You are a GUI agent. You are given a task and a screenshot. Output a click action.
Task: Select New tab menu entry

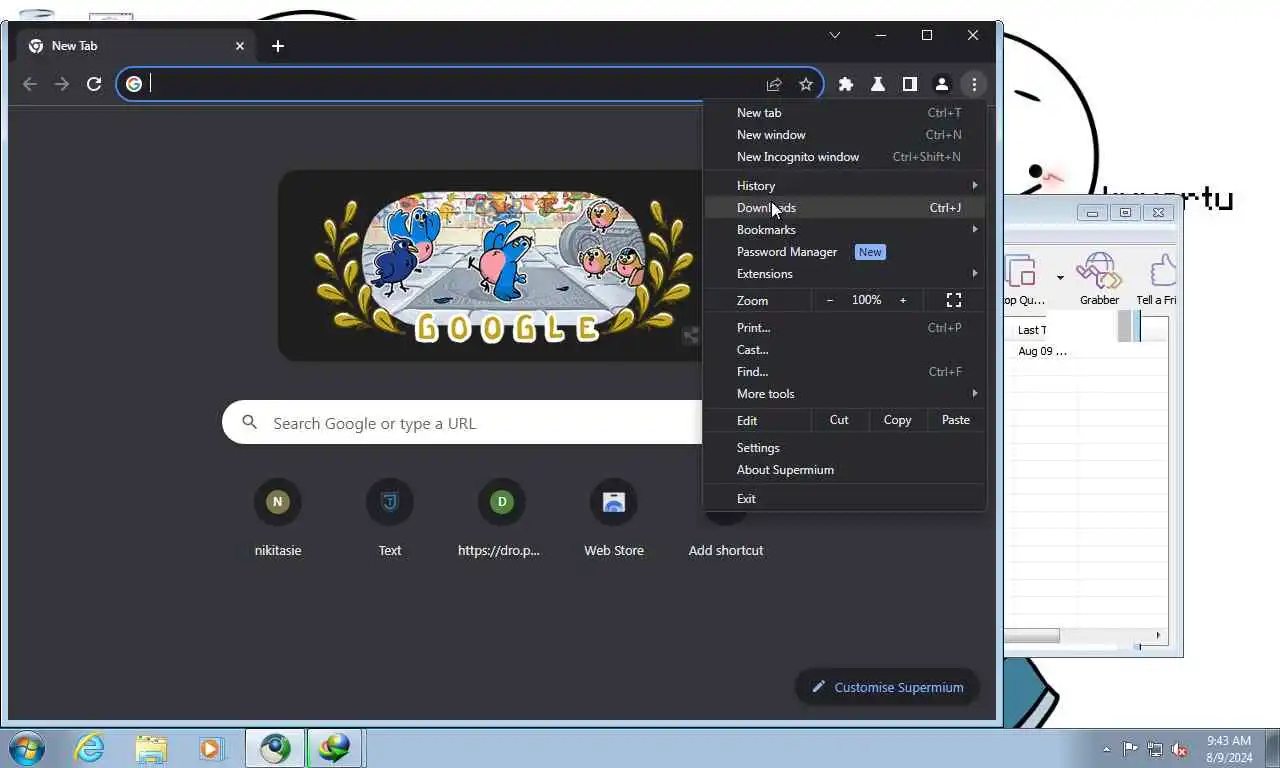tap(845, 113)
